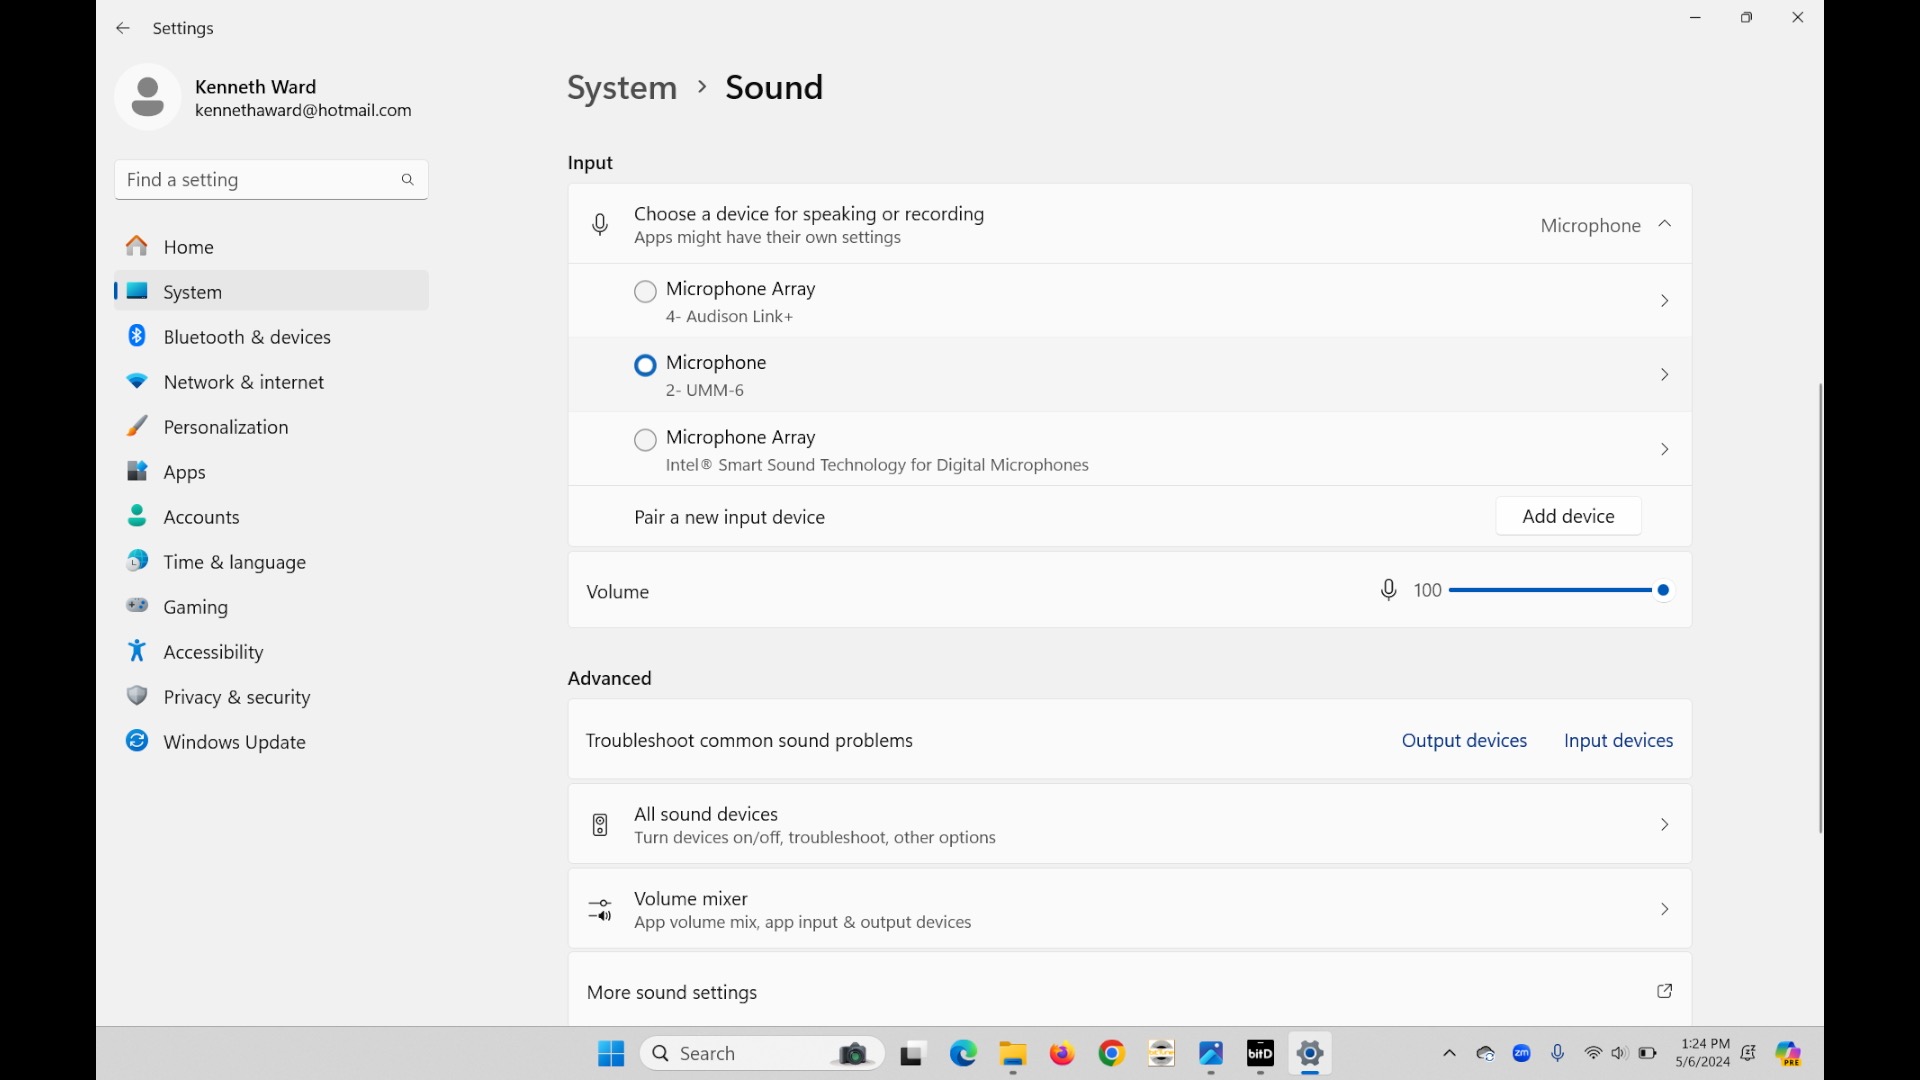1920x1080 pixels.
Task: Mute microphone using volume mic icon
Action: [1388, 591]
